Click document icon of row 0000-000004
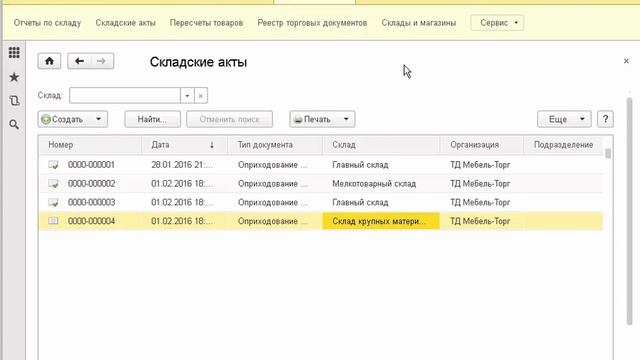 (x=53, y=221)
